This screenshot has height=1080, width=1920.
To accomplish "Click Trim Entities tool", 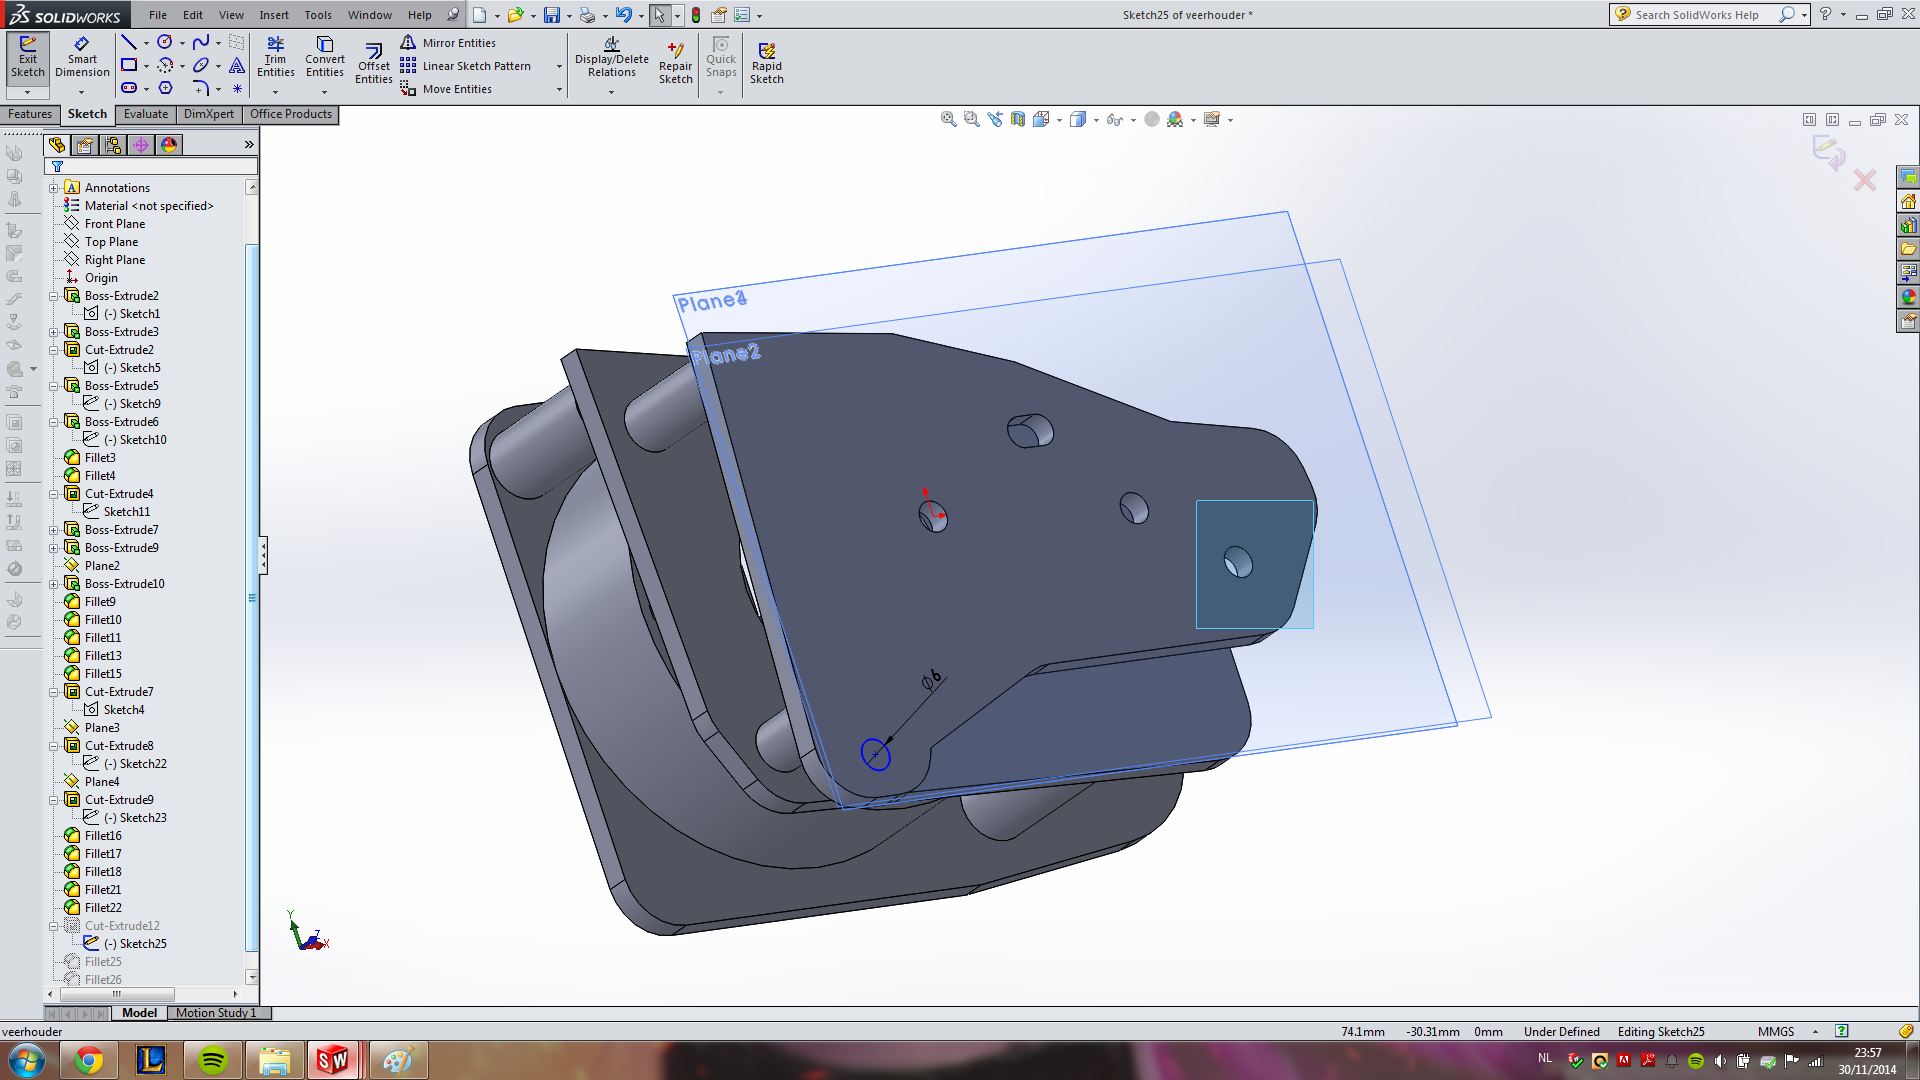I will pos(275,58).
